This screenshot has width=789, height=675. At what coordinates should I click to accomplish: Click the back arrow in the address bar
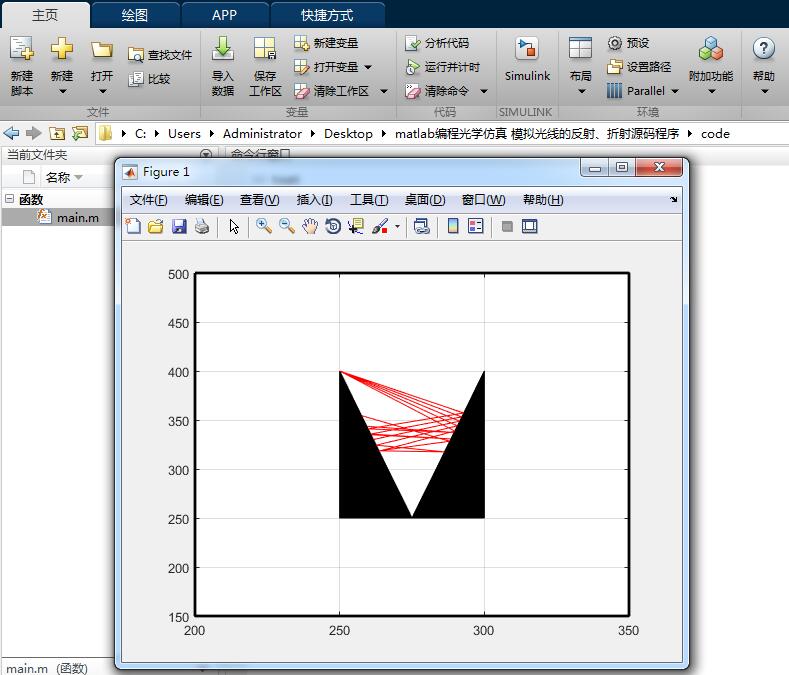coord(11,133)
